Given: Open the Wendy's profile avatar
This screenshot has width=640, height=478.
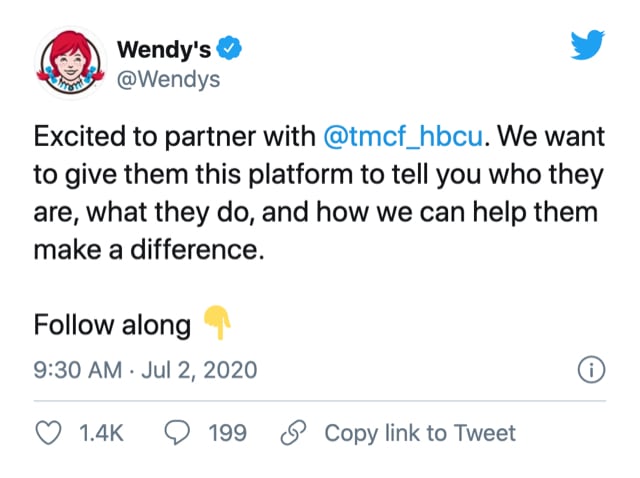Looking at the screenshot, I should pyautogui.click(x=70, y=62).
